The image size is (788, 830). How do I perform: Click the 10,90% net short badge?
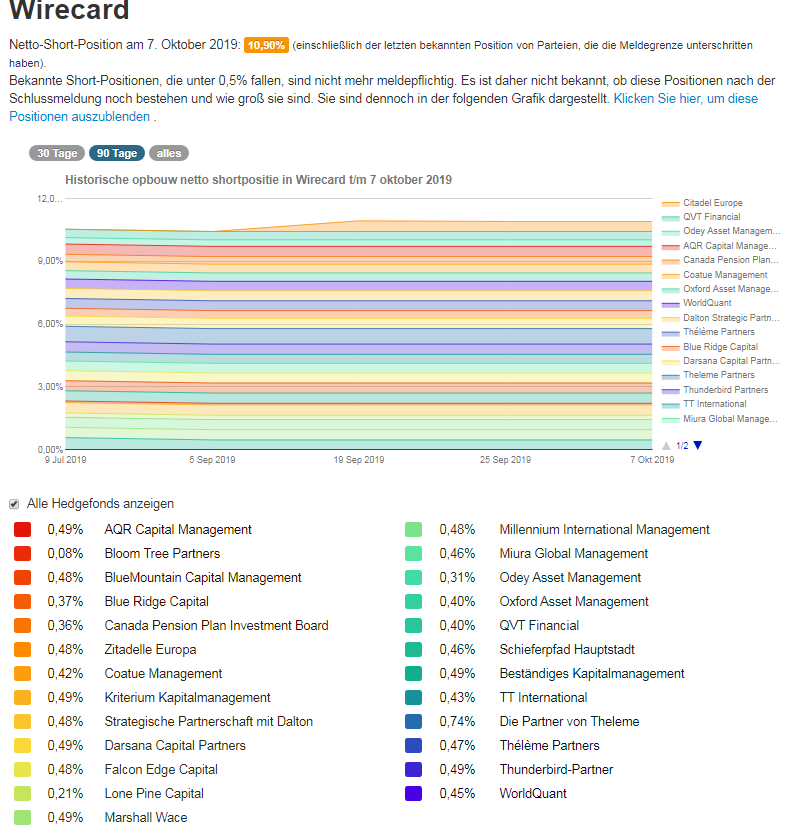point(266,45)
